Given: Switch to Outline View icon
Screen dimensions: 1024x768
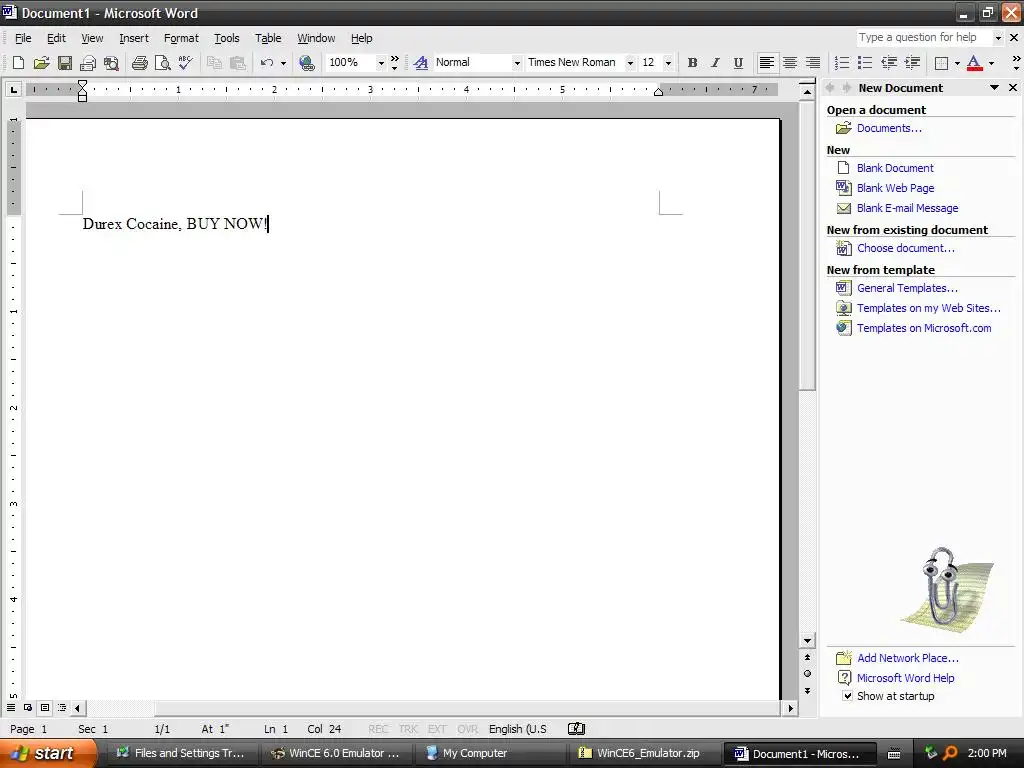Looking at the screenshot, I should (62, 708).
